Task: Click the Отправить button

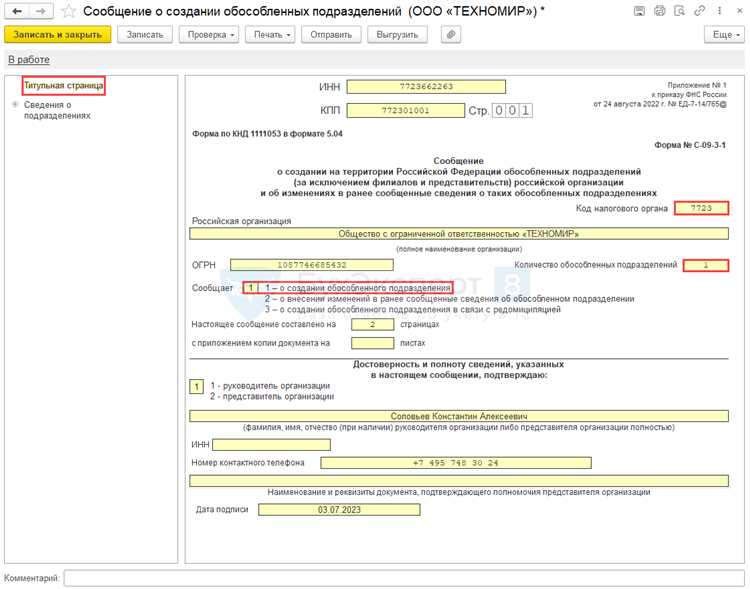Action: tap(331, 34)
